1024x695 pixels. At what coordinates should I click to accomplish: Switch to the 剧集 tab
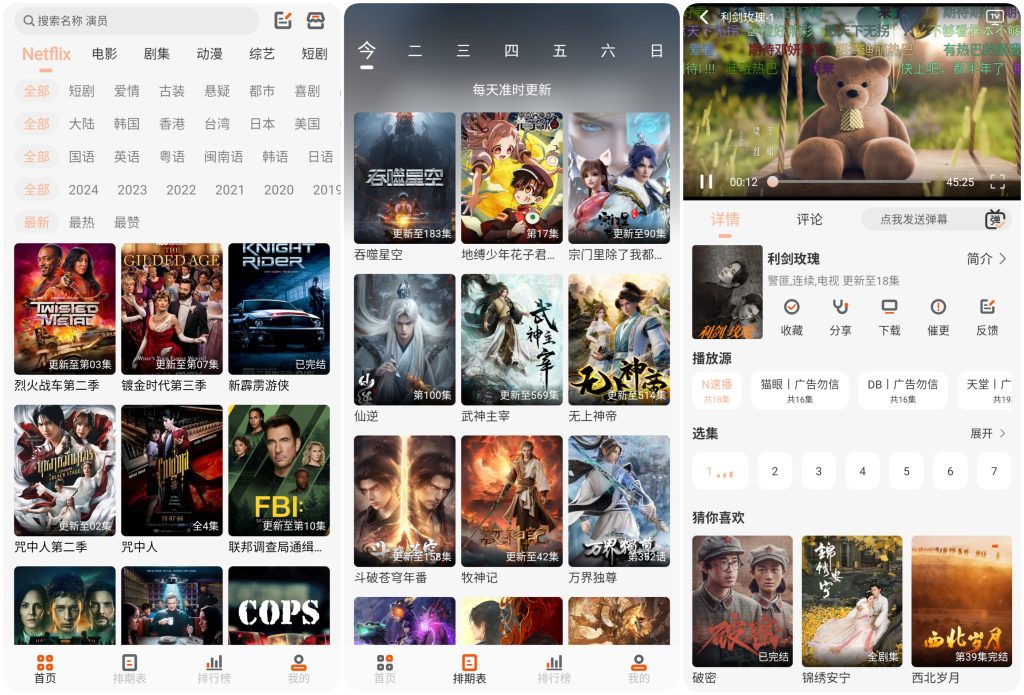tap(157, 54)
